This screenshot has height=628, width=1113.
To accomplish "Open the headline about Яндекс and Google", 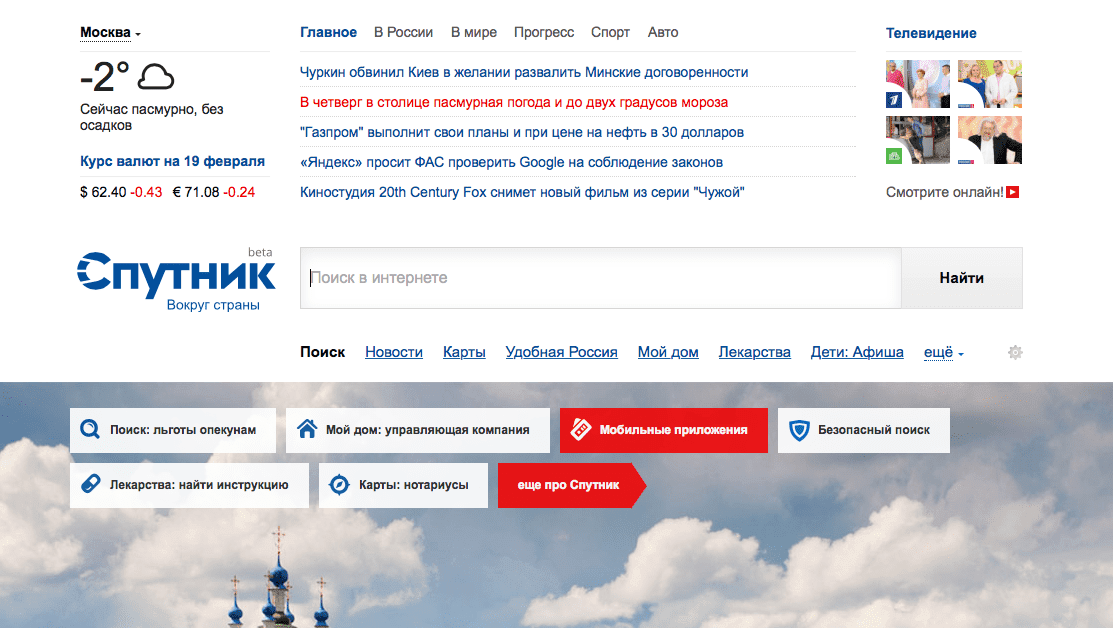I will click(511, 162).
